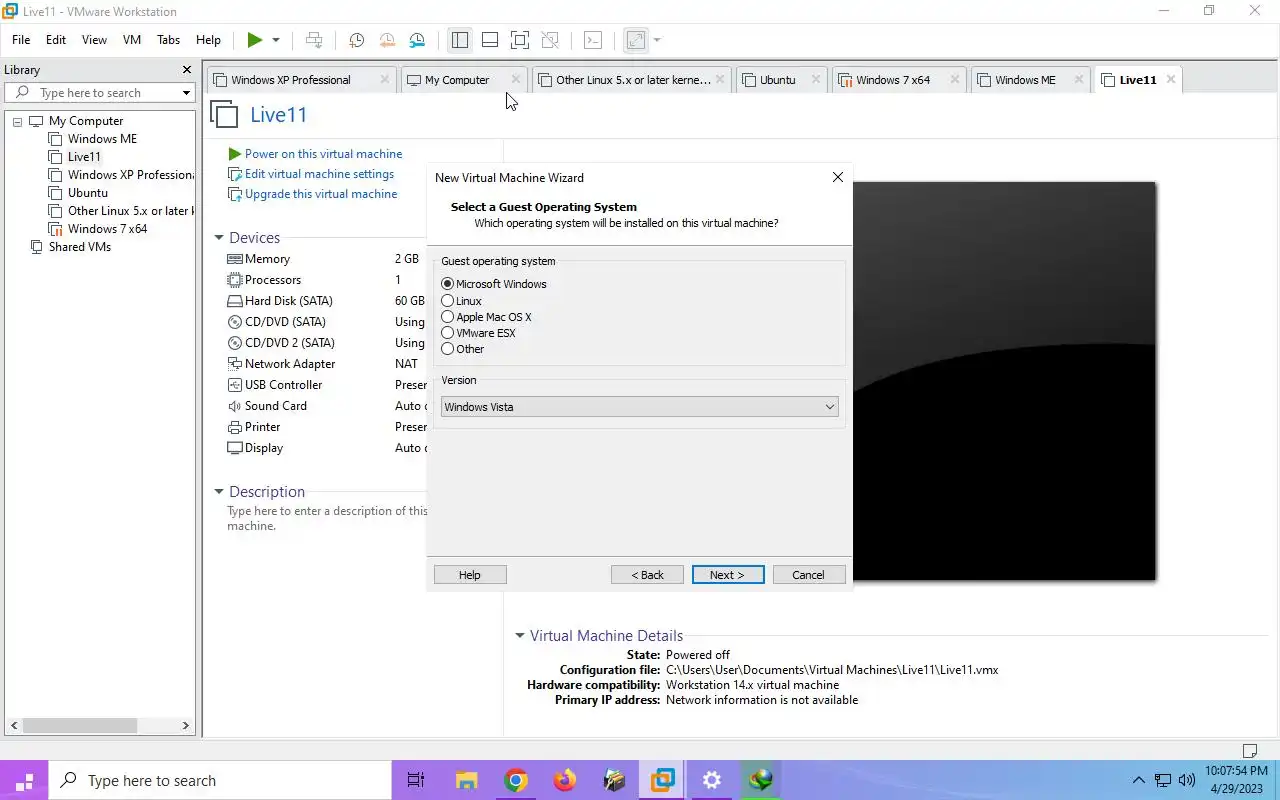The width and height of the screenshot is (1280, 800).
Task: Select the Other guest OS radio button
Action: pos(448,349)
